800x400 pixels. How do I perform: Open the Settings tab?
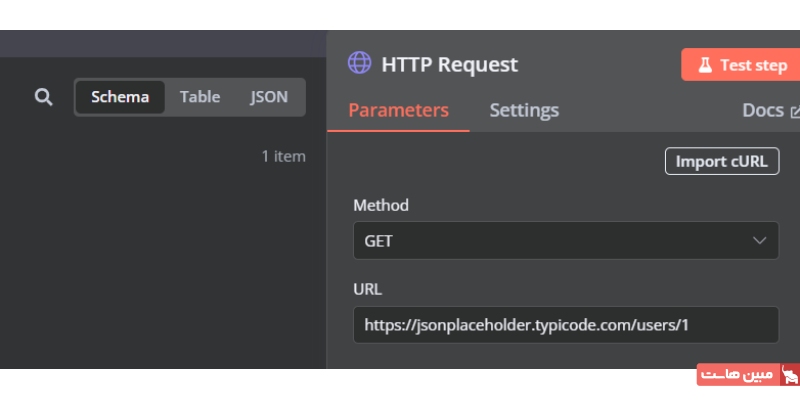tap(524, 111)
